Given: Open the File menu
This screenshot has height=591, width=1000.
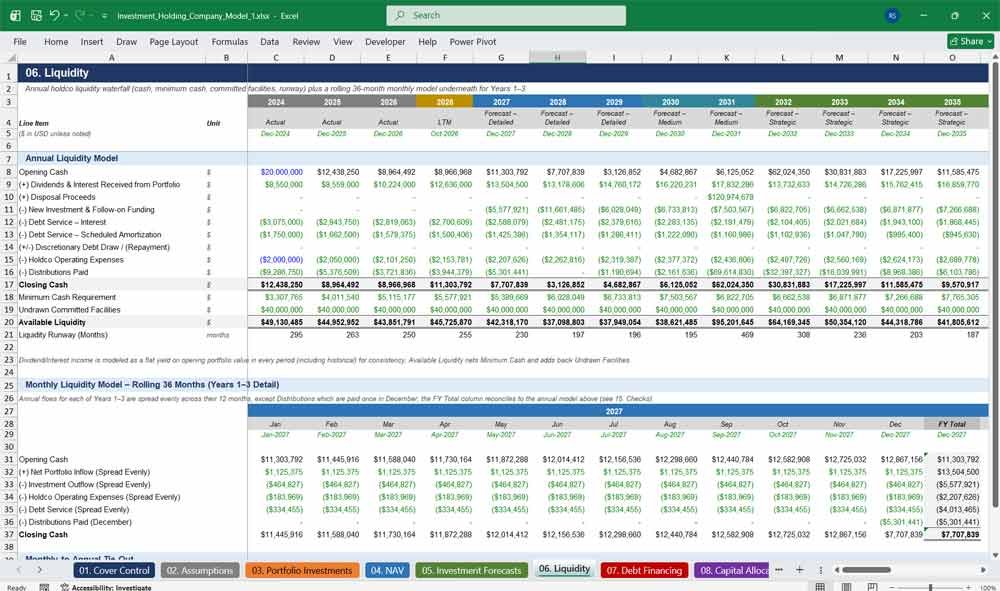Looking at the screenshot, I should coord(20,41).
